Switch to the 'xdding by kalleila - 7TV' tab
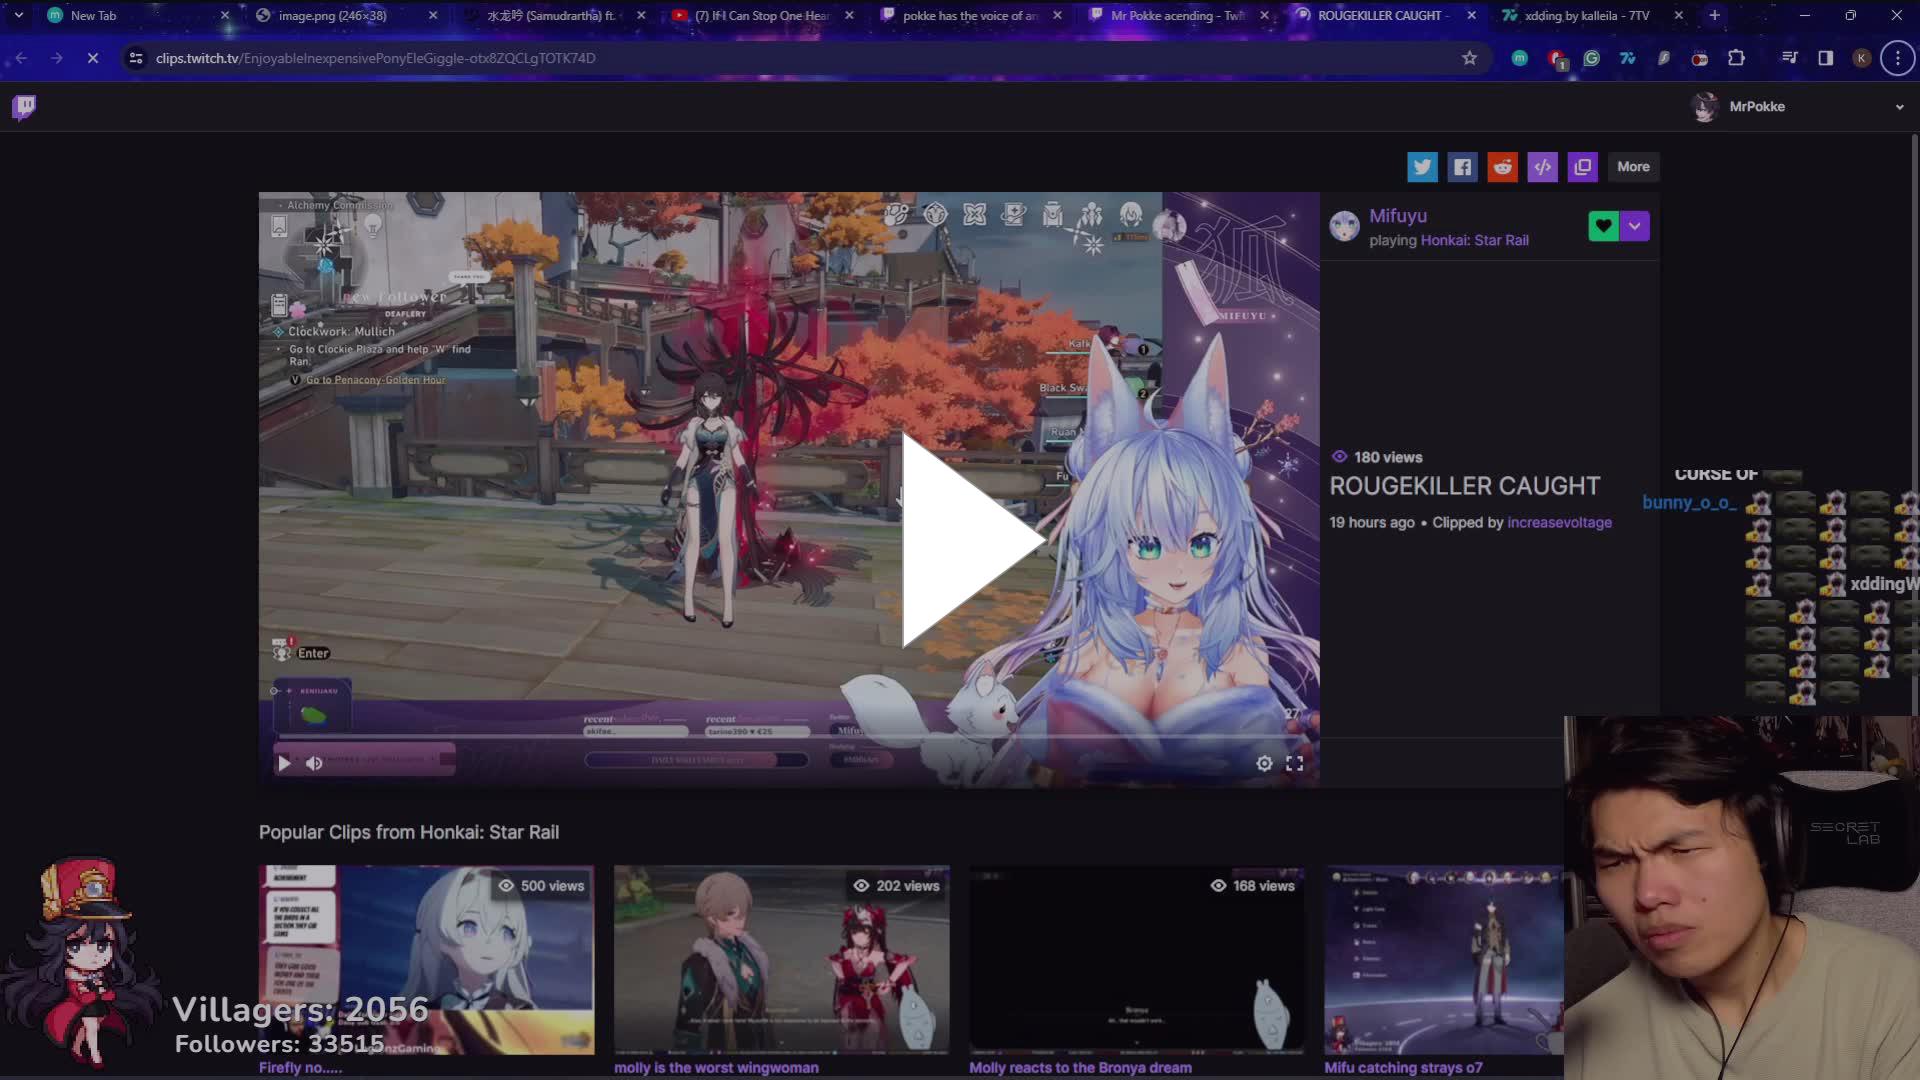Viewport: 1920px width, 1080px height. (1580, 15)
